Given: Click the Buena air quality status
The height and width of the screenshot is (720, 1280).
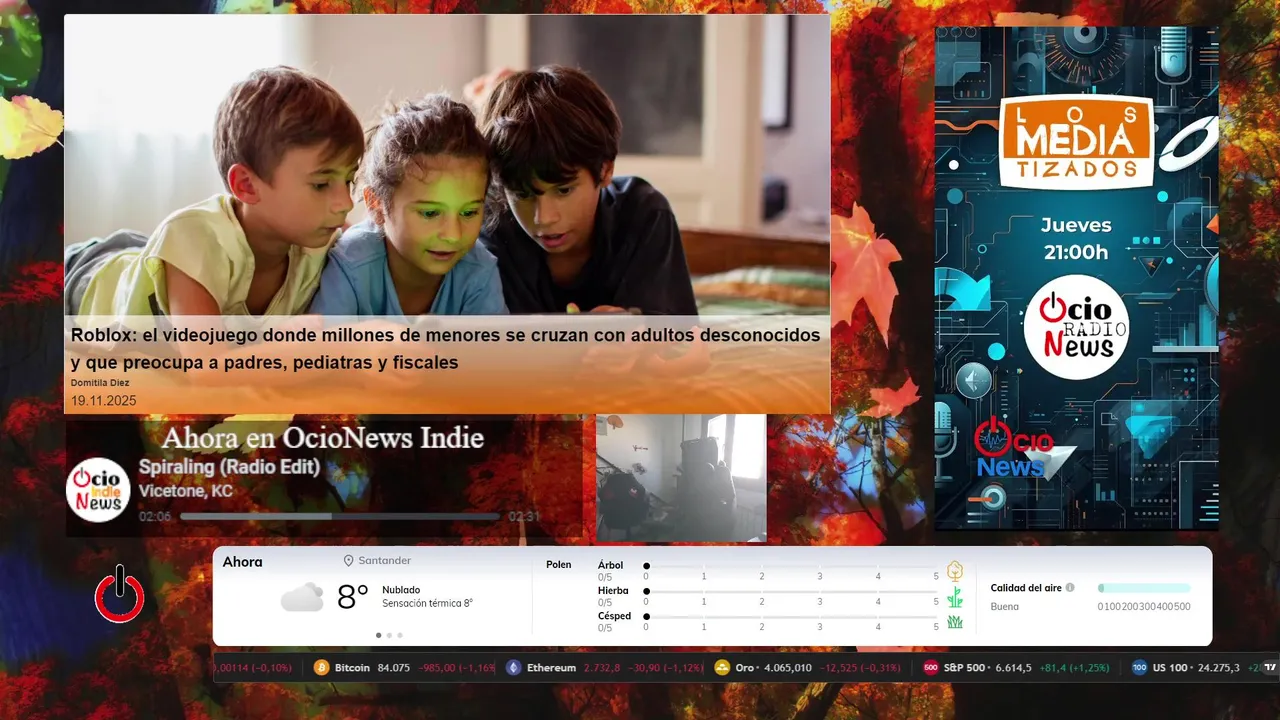Looking at the screenshot, I should (x=1005, y=607).
